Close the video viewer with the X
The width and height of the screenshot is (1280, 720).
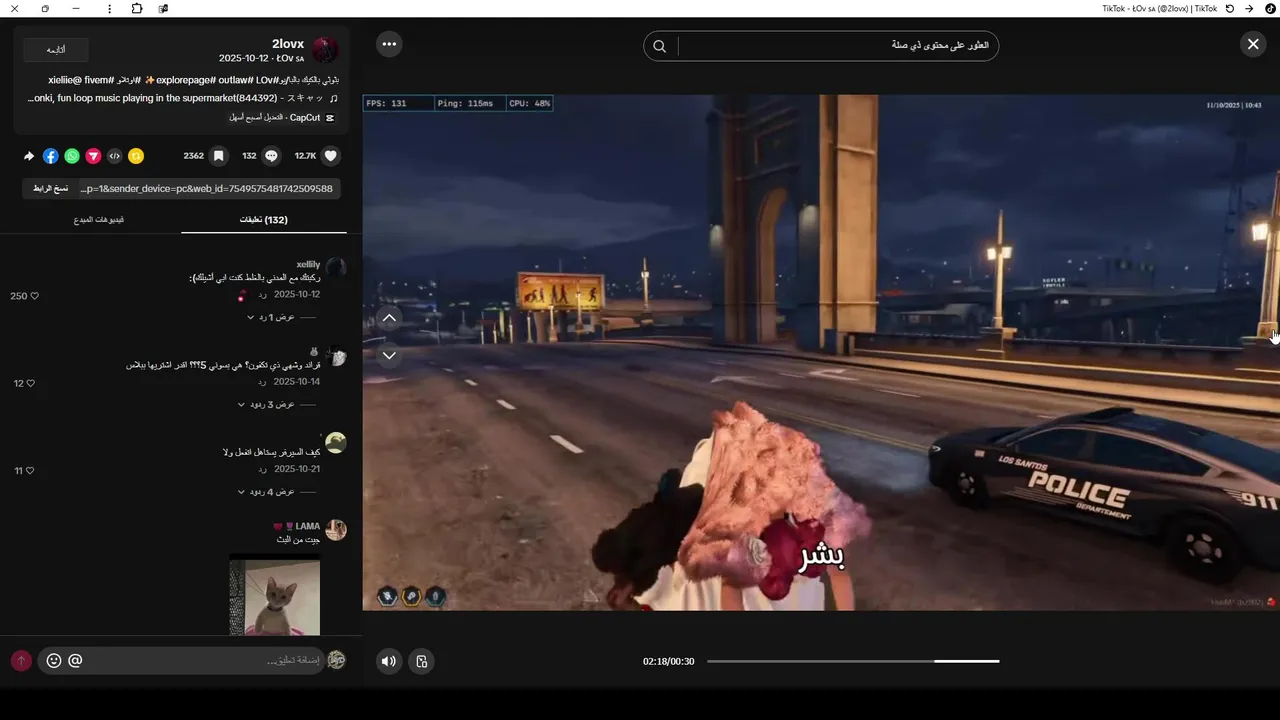pyautogui.click(x=1253, y=44)
